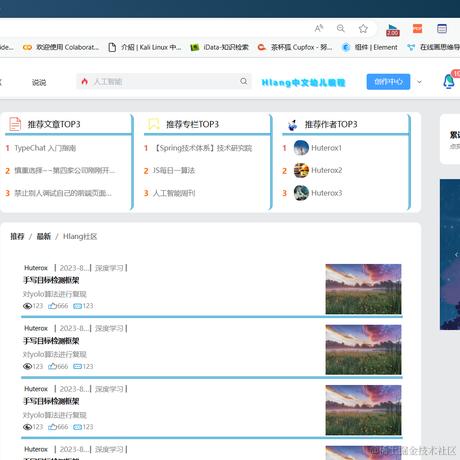
Task: Click the recommended articles TOP3 document icon
Action: 15,124
